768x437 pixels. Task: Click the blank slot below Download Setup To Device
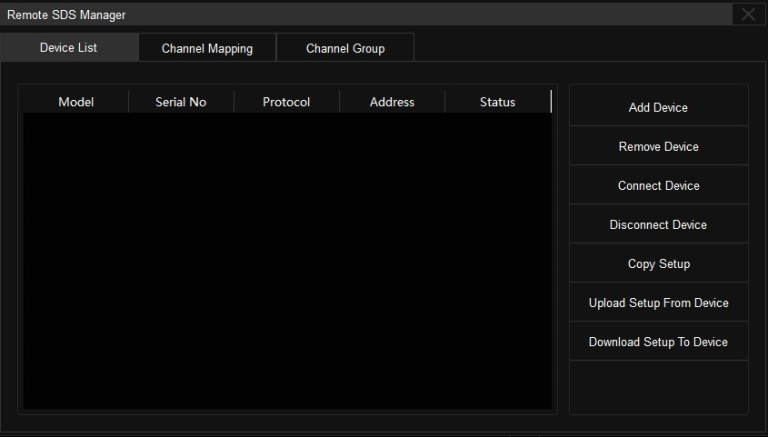pos(658,386)
